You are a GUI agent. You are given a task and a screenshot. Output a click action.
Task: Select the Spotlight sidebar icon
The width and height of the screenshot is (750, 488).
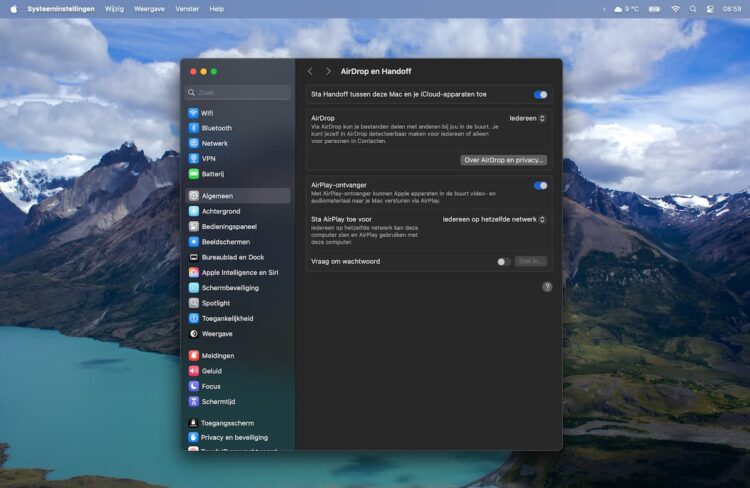pyautogui.click(x=194, y=303)
